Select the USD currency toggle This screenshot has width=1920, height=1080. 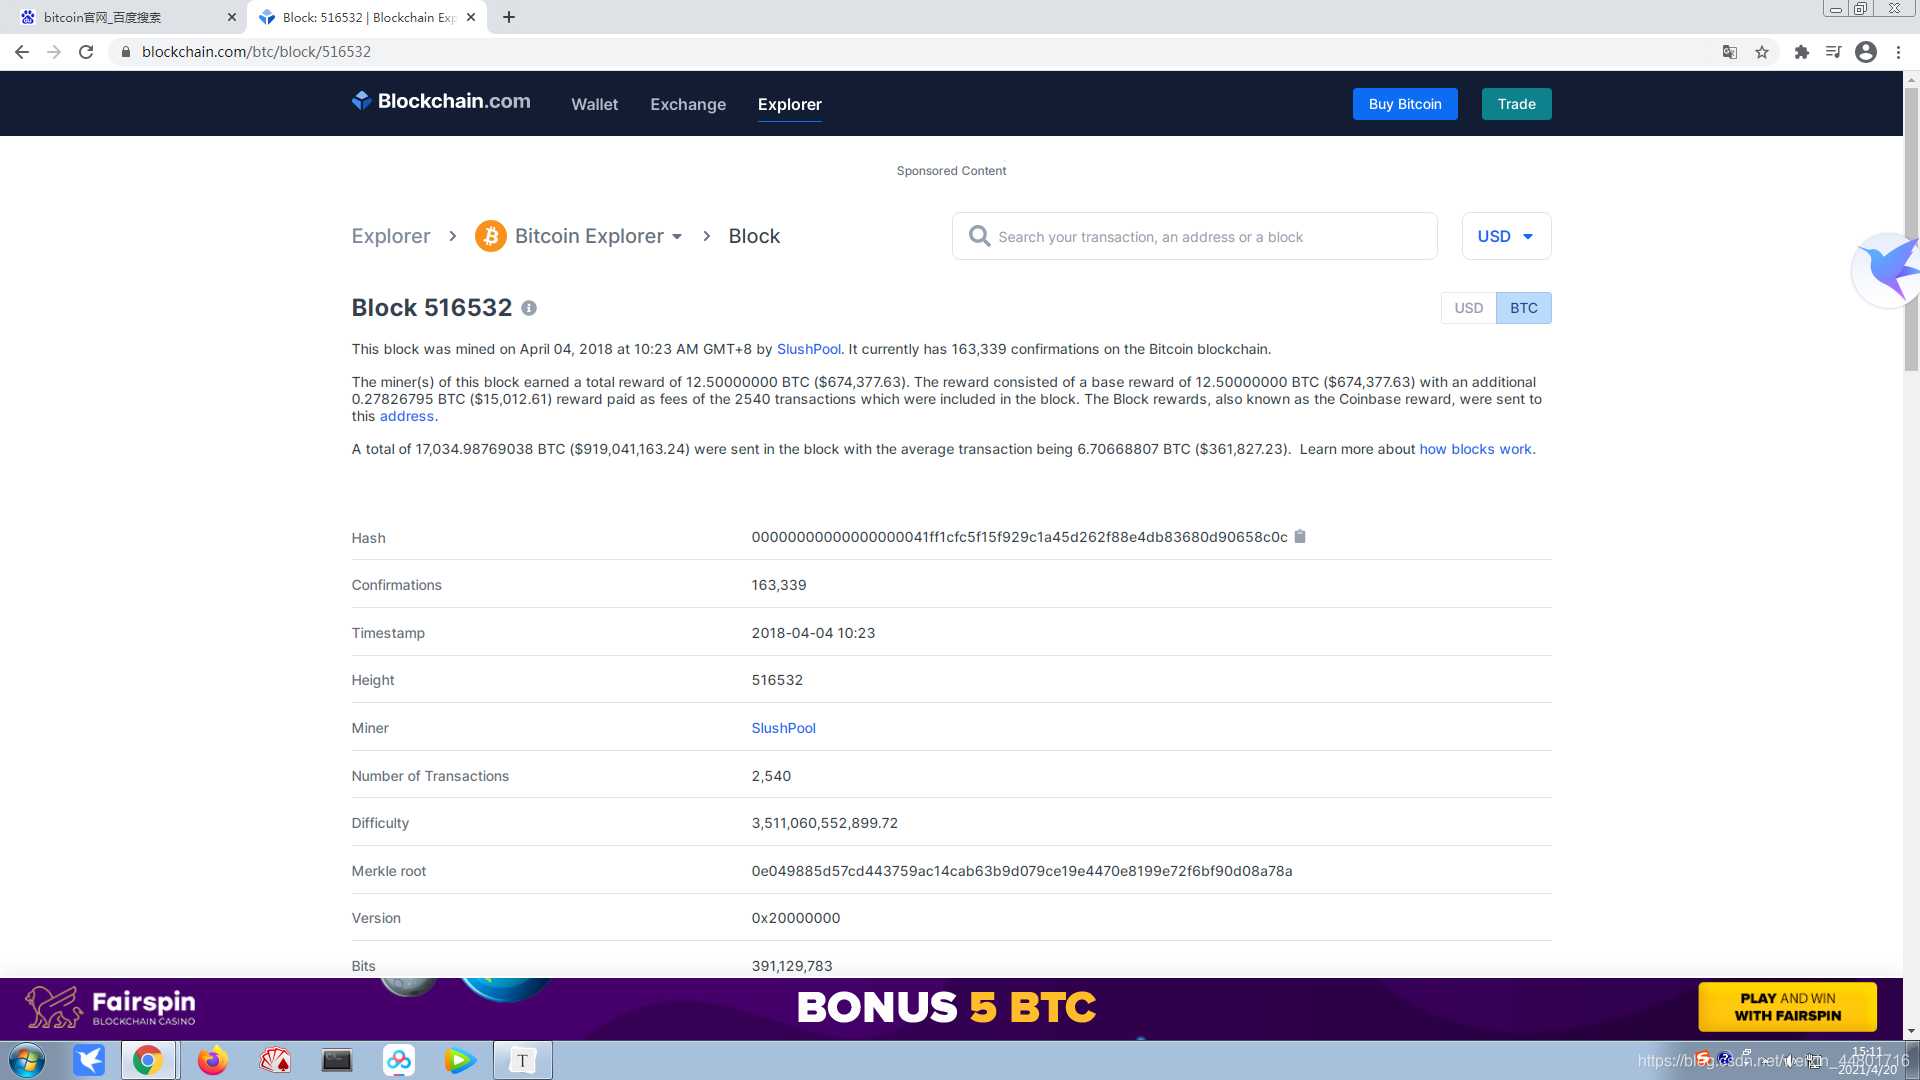click(1469, 307)
